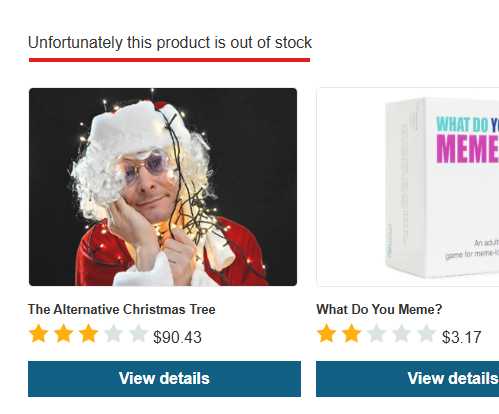Open The Alternative Christmas Tree title link
499x414 pixels.
(122, 309)
